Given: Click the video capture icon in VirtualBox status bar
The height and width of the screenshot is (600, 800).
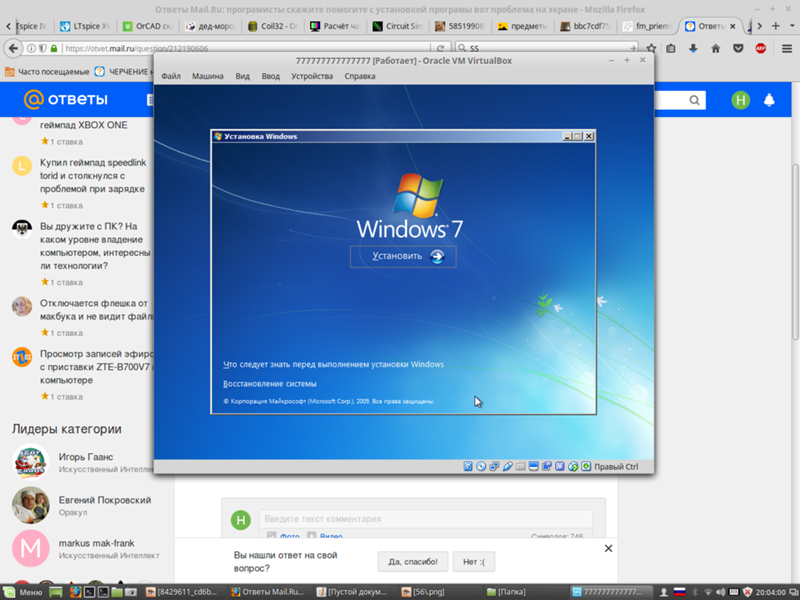Looking at the screenshot, I should [x=546, y=466].
